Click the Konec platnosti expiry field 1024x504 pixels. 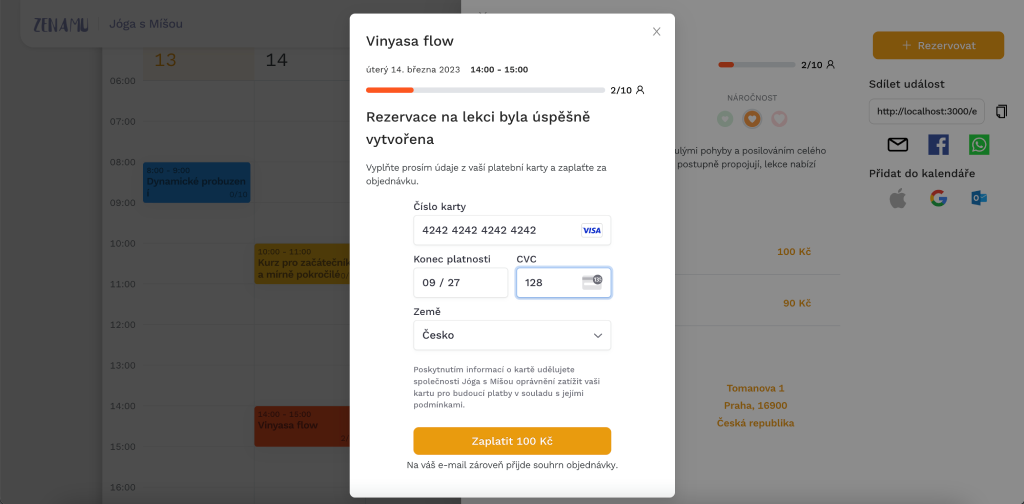[460, 283]
